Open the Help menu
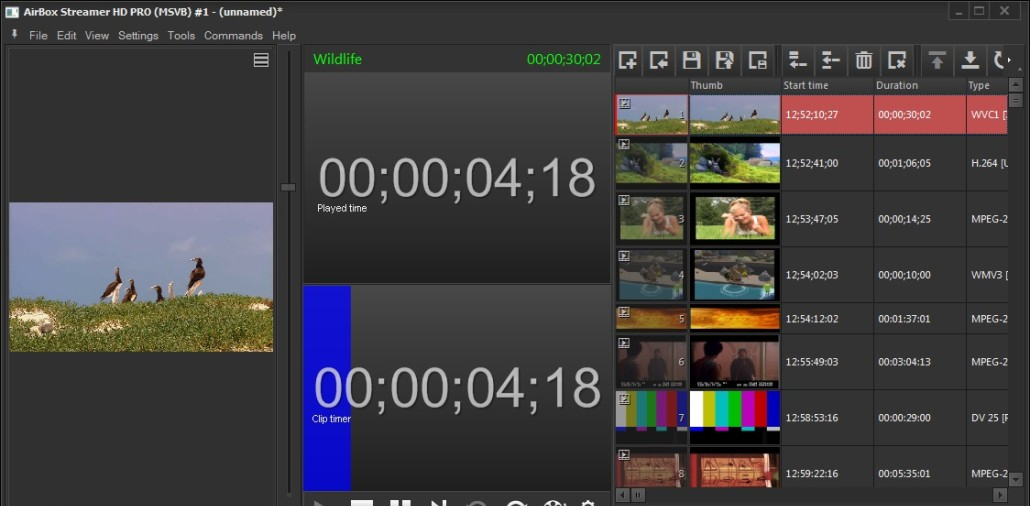This screenshot has height=506, width=1030. (284, 35)
